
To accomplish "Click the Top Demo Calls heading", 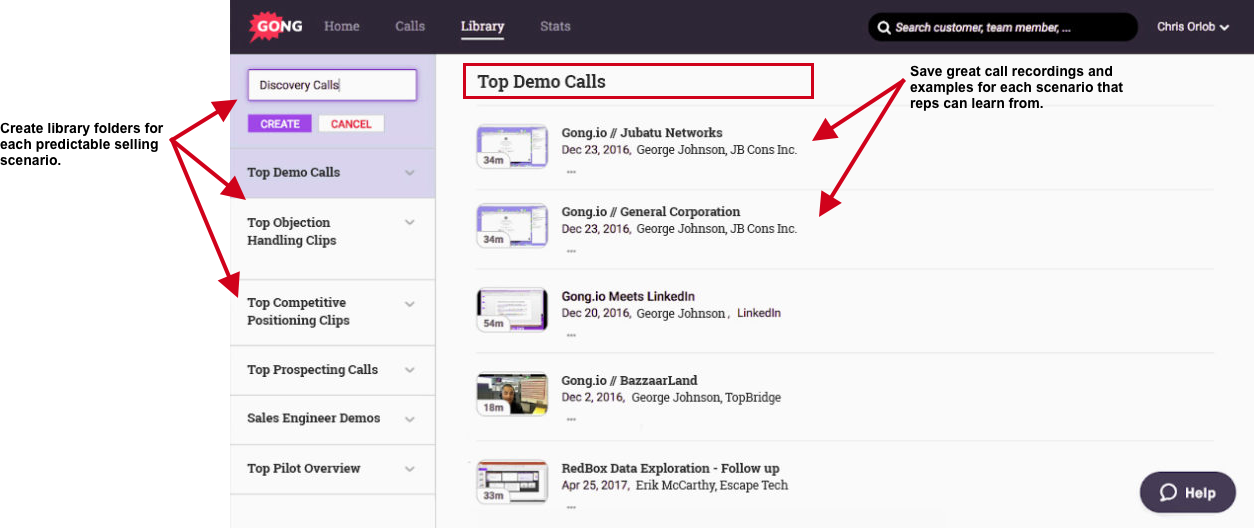I will [541, 81].
